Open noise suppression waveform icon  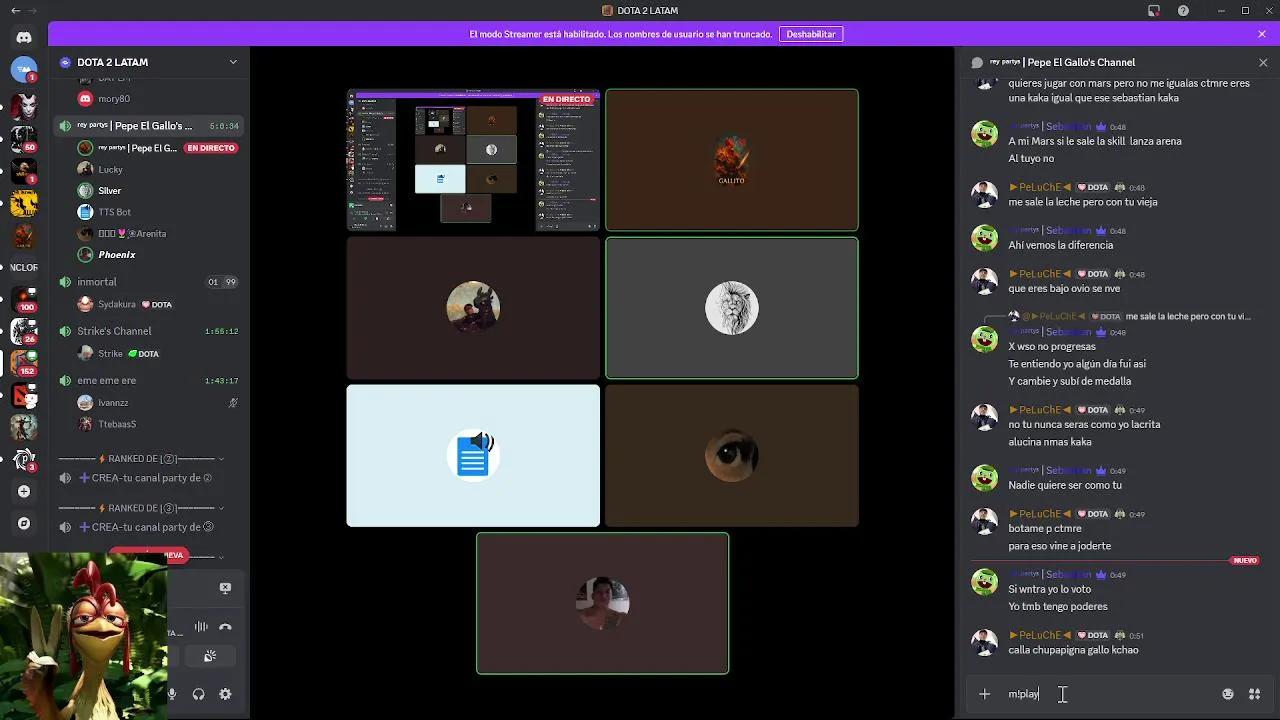pyautogui.click(x=201, y=627)
